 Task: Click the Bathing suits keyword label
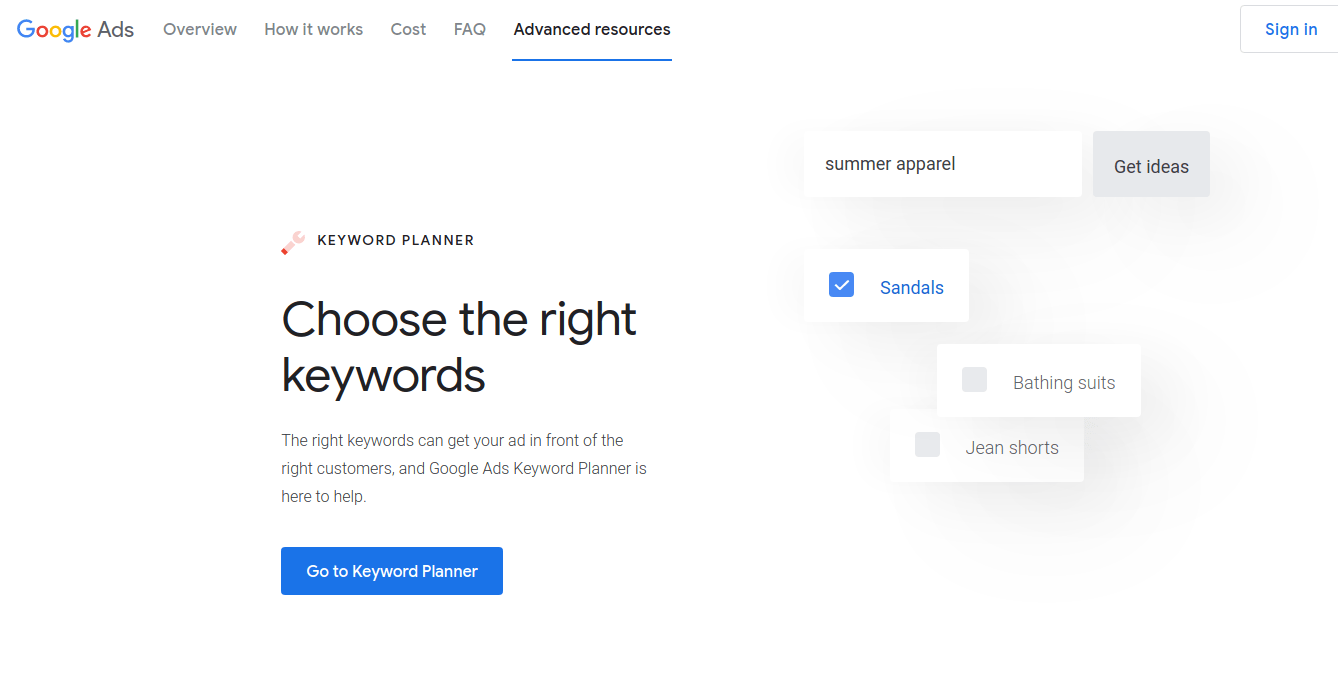pyautogui.click(x=1064, y=383)
